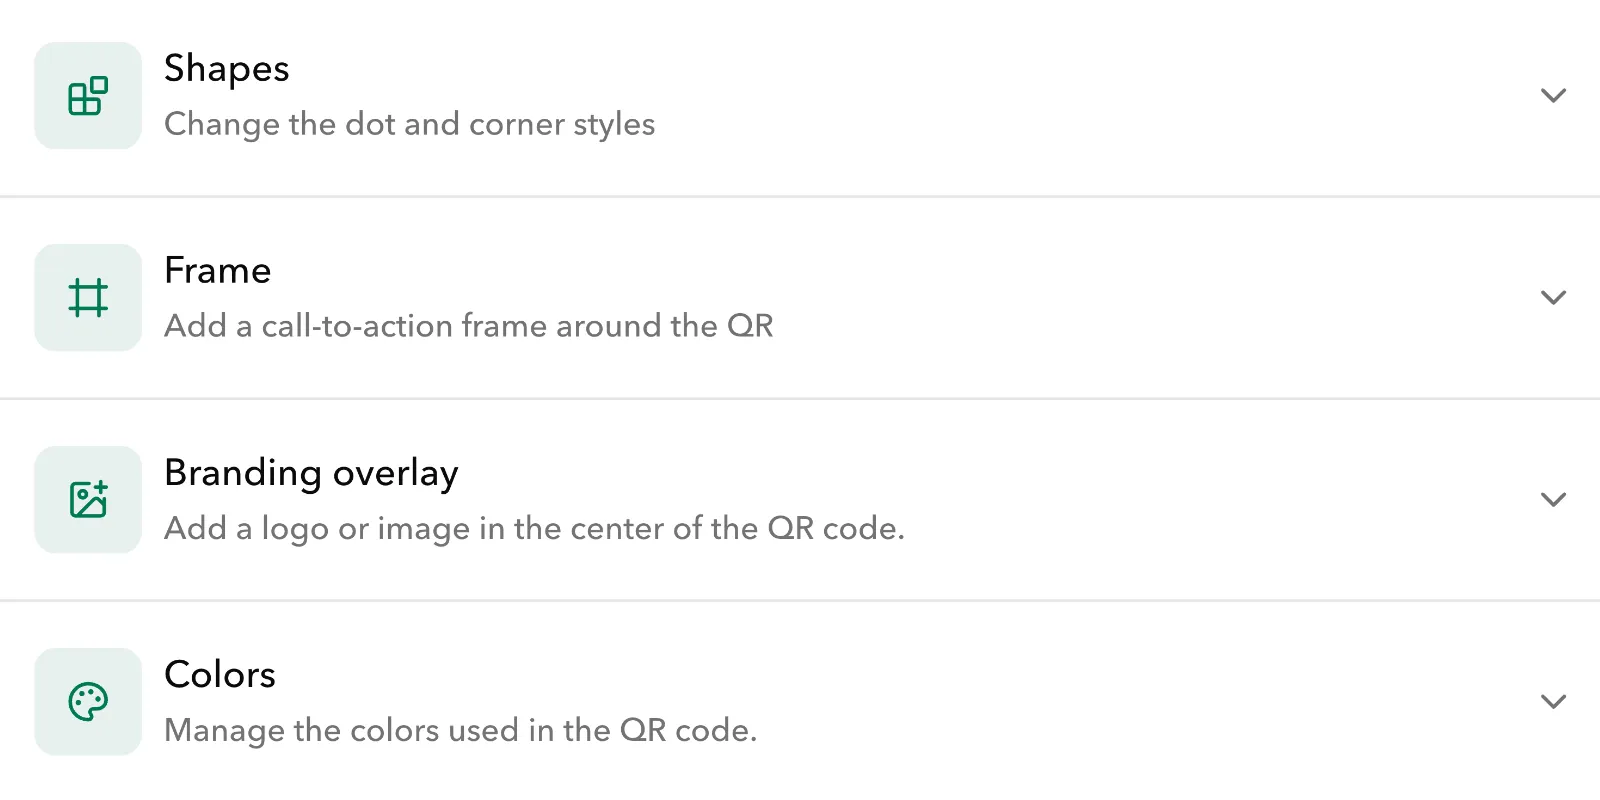
Task: Click empty space in the Frame row
Action: [1150, 298]
